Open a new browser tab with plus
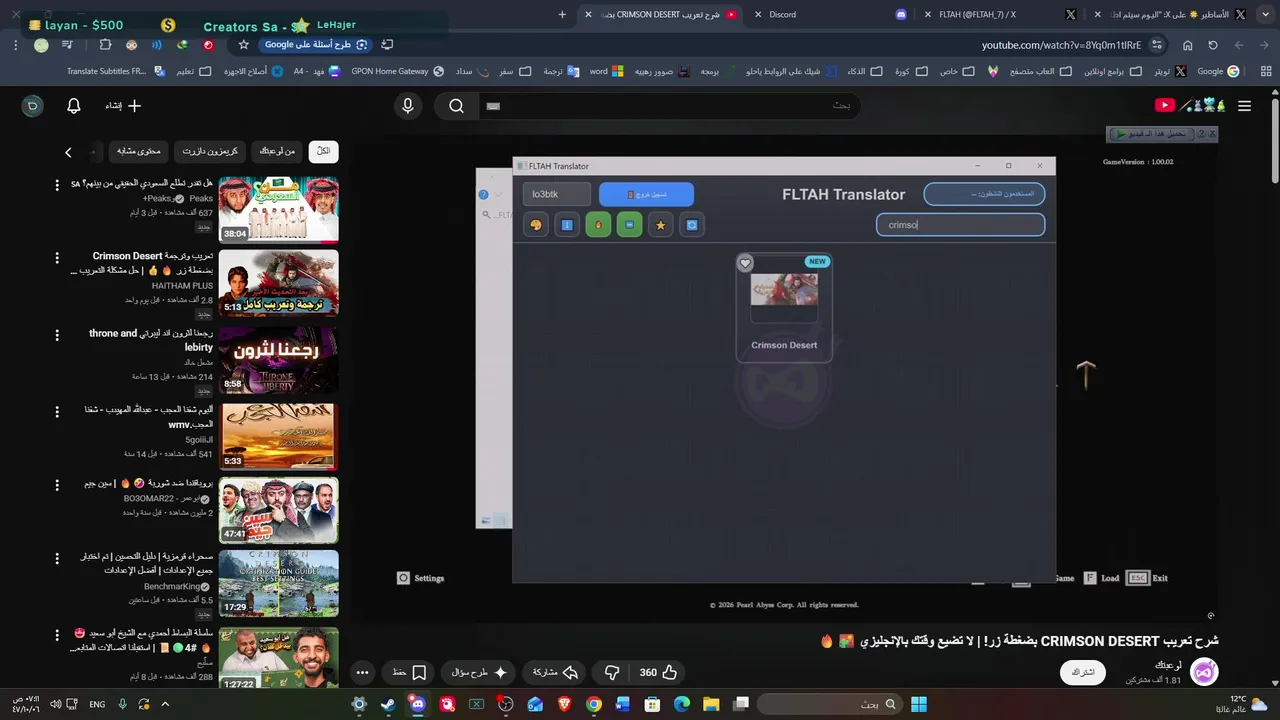 [562, 14]
